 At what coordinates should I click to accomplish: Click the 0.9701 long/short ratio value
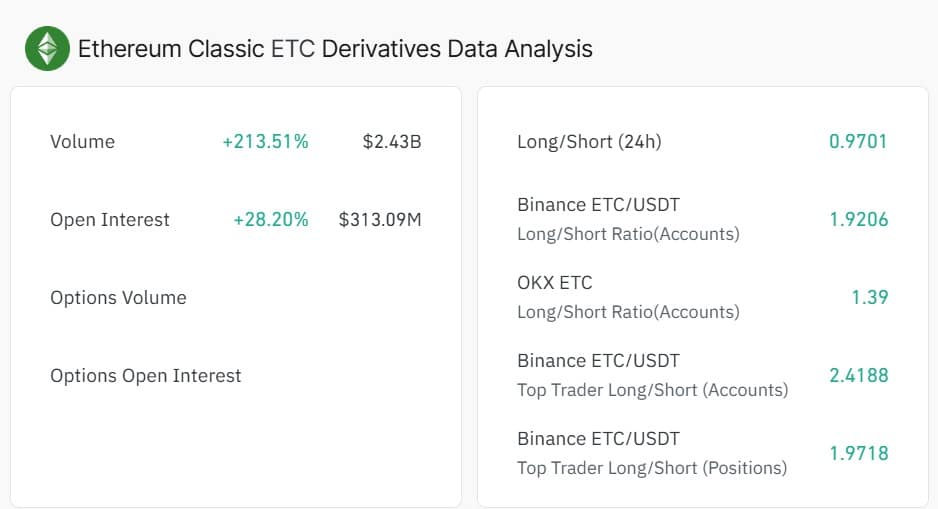pyautogui.click(x=858, y=142)
